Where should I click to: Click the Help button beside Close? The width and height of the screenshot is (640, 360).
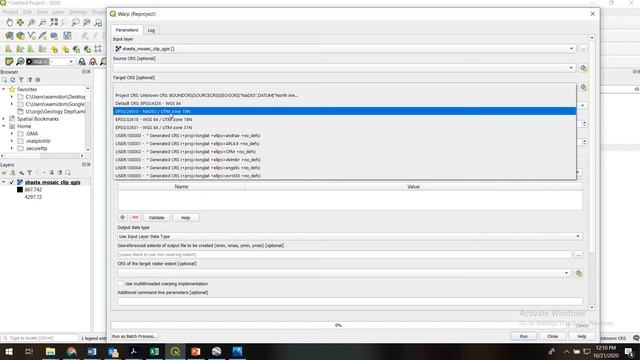pyautogui.click(x=582, y=336)
